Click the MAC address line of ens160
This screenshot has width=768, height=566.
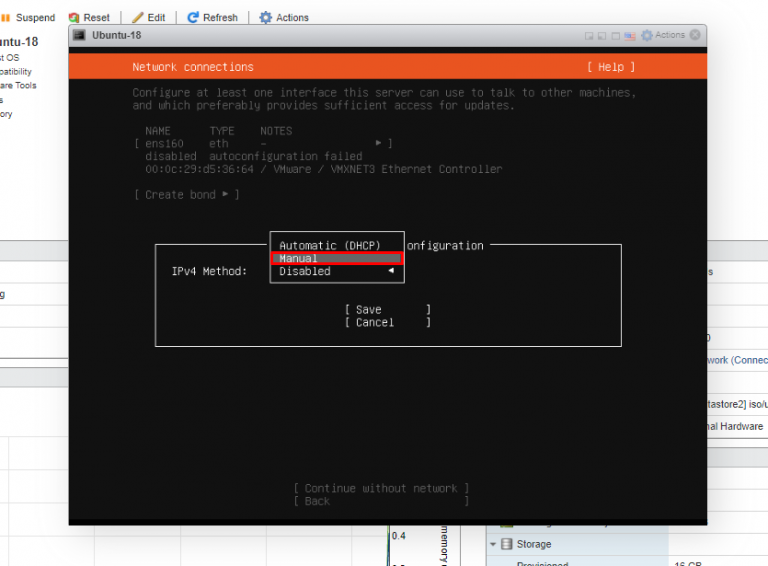pyautogui.click(x=324, y=169)
